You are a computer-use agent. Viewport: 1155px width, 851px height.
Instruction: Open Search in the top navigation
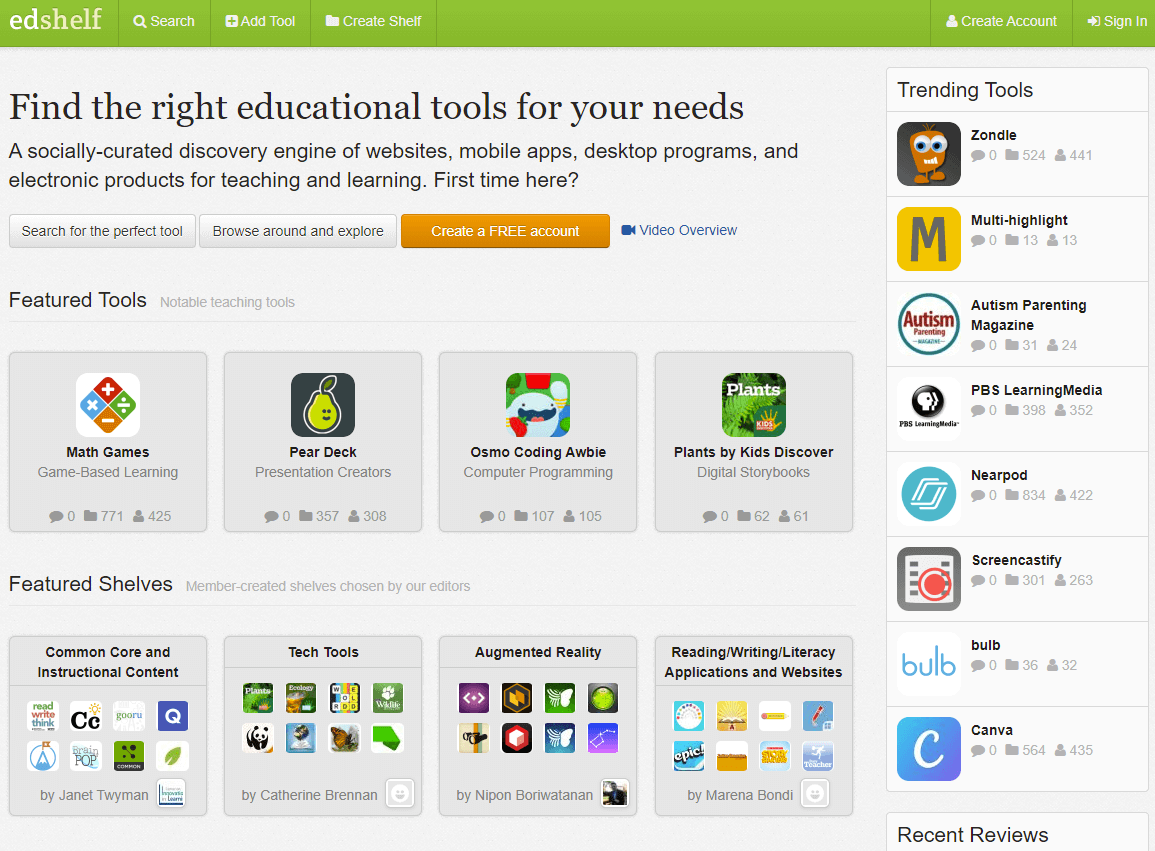pos(164,22)
